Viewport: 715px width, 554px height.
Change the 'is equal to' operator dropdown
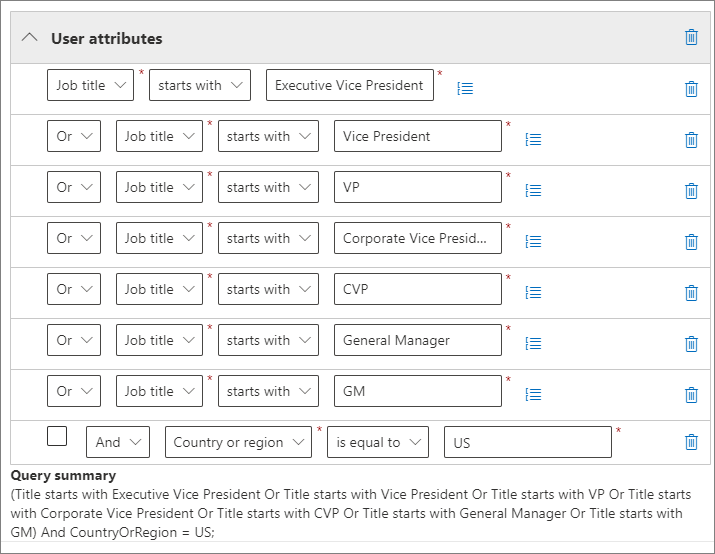point(378,442)
